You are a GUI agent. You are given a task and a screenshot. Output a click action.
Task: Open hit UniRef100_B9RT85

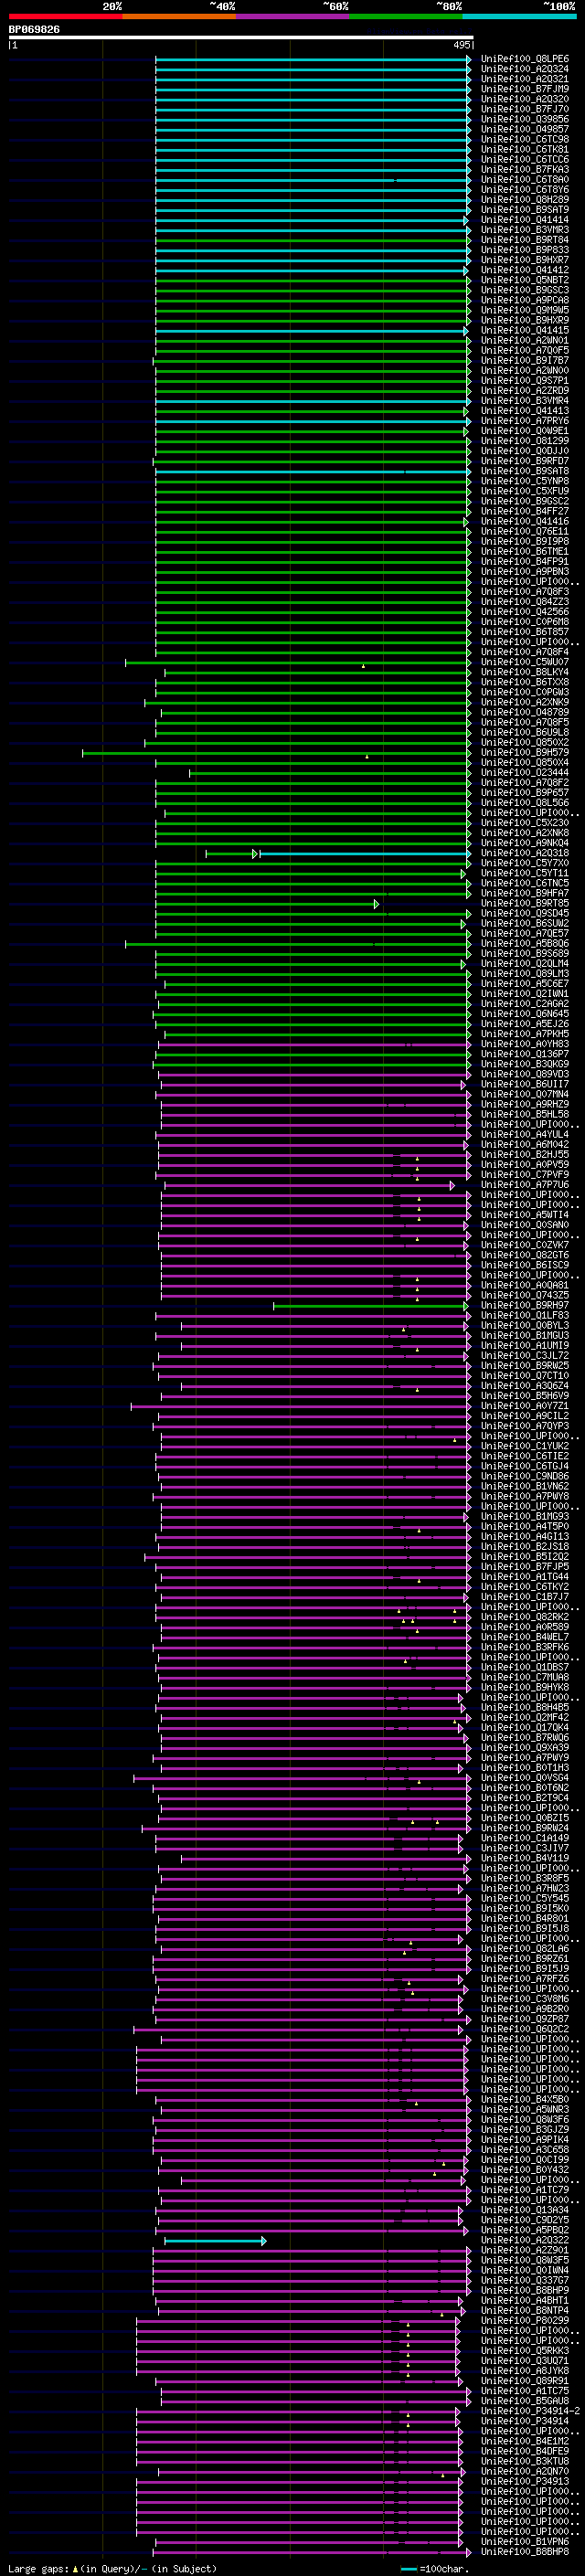tap(525, 903)
